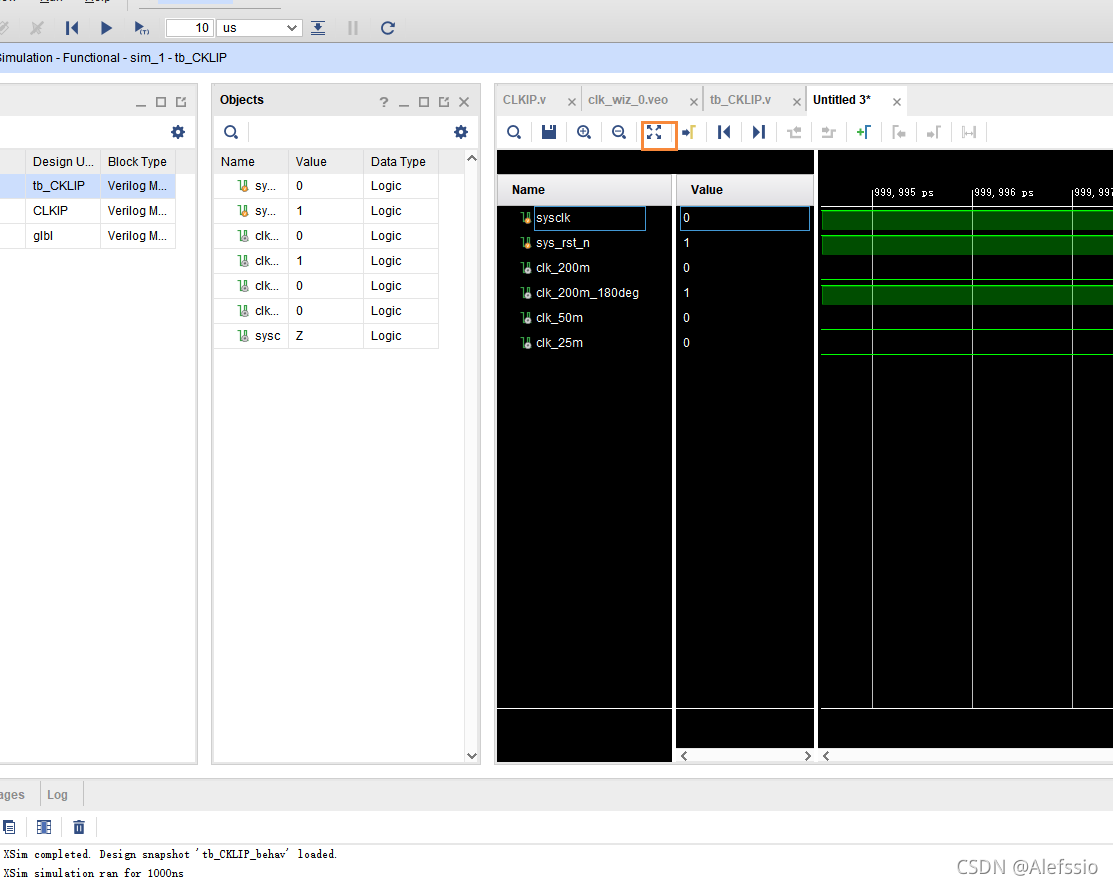Open Objects panel settings gear

461,132
